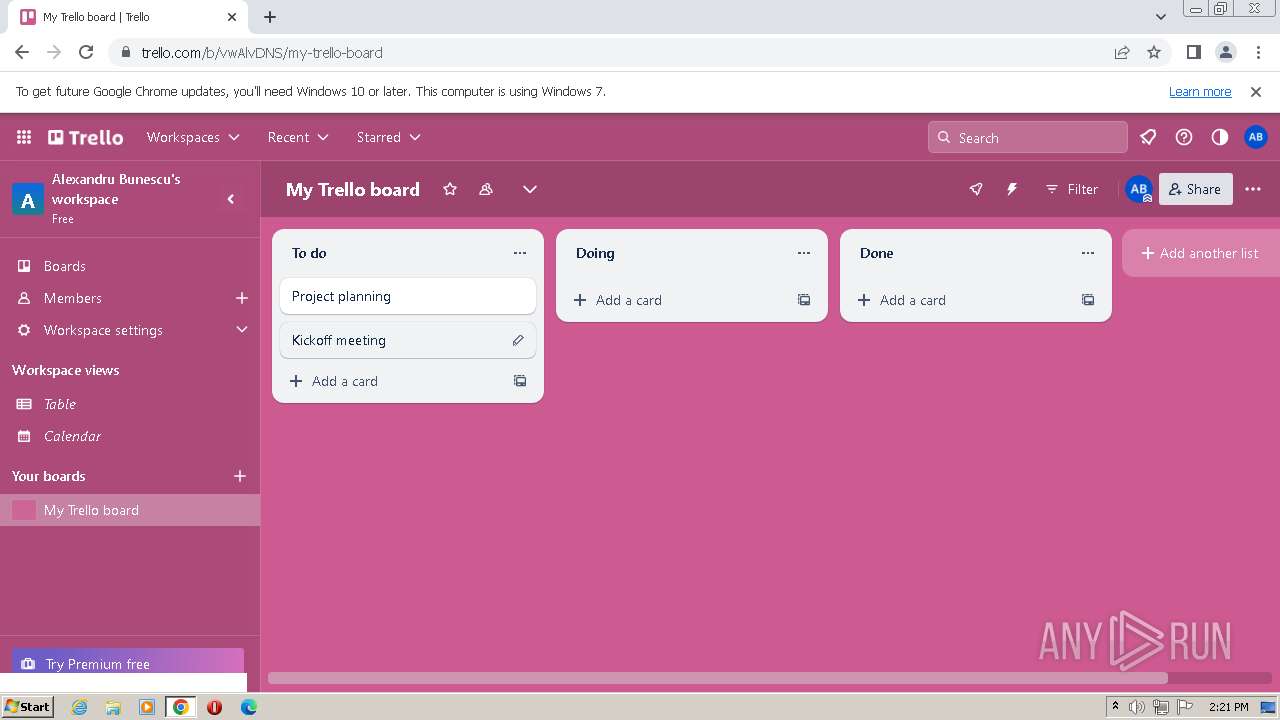Click board member AB avatar
The image size is (1280, 720).
pyautogui.click(x=1139, y=189)
